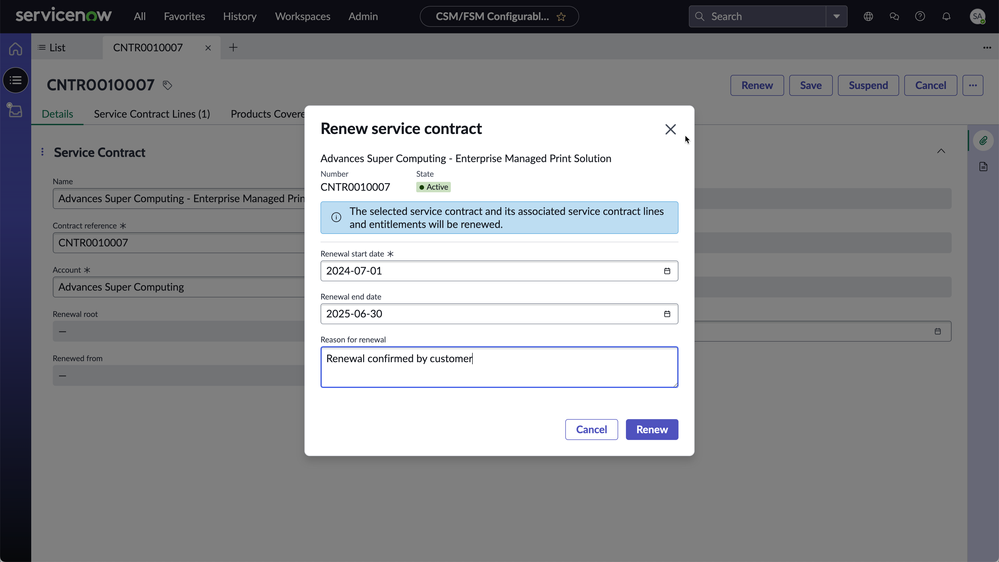Open the help question mark icon
999x562 pixels.
(920, 17)
